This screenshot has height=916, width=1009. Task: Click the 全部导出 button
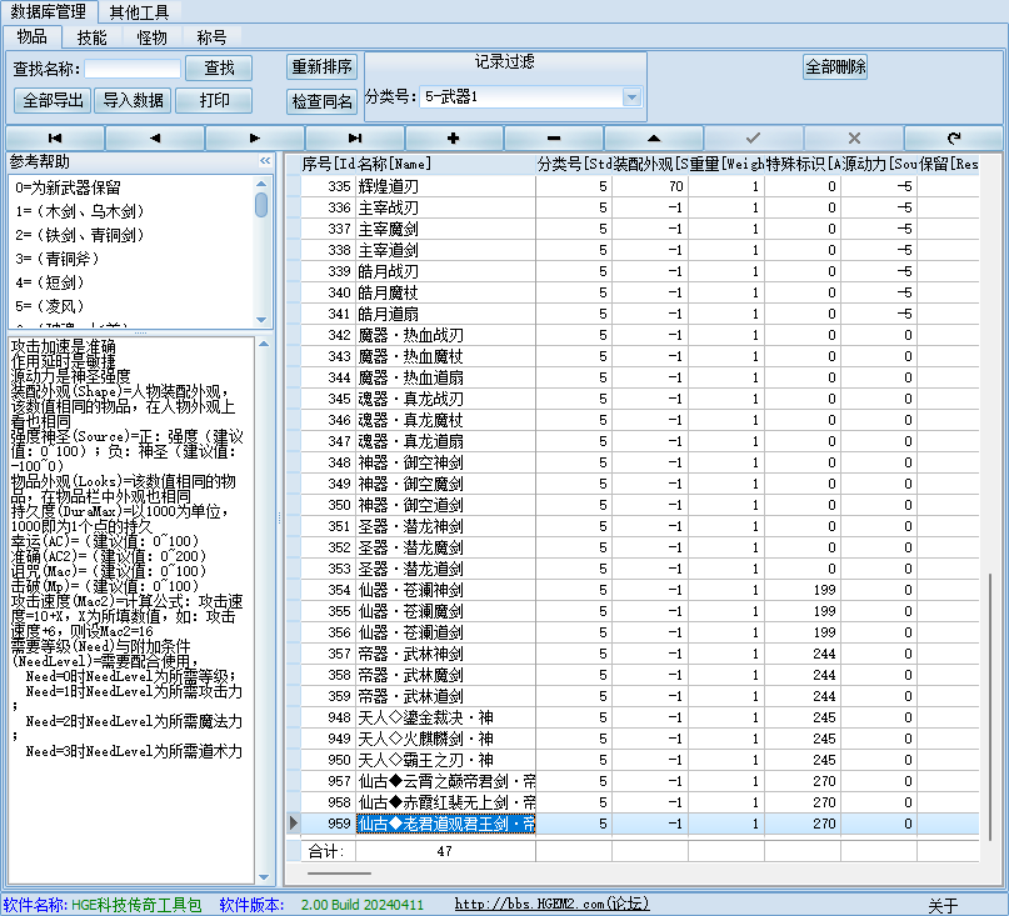coord(52,100)
